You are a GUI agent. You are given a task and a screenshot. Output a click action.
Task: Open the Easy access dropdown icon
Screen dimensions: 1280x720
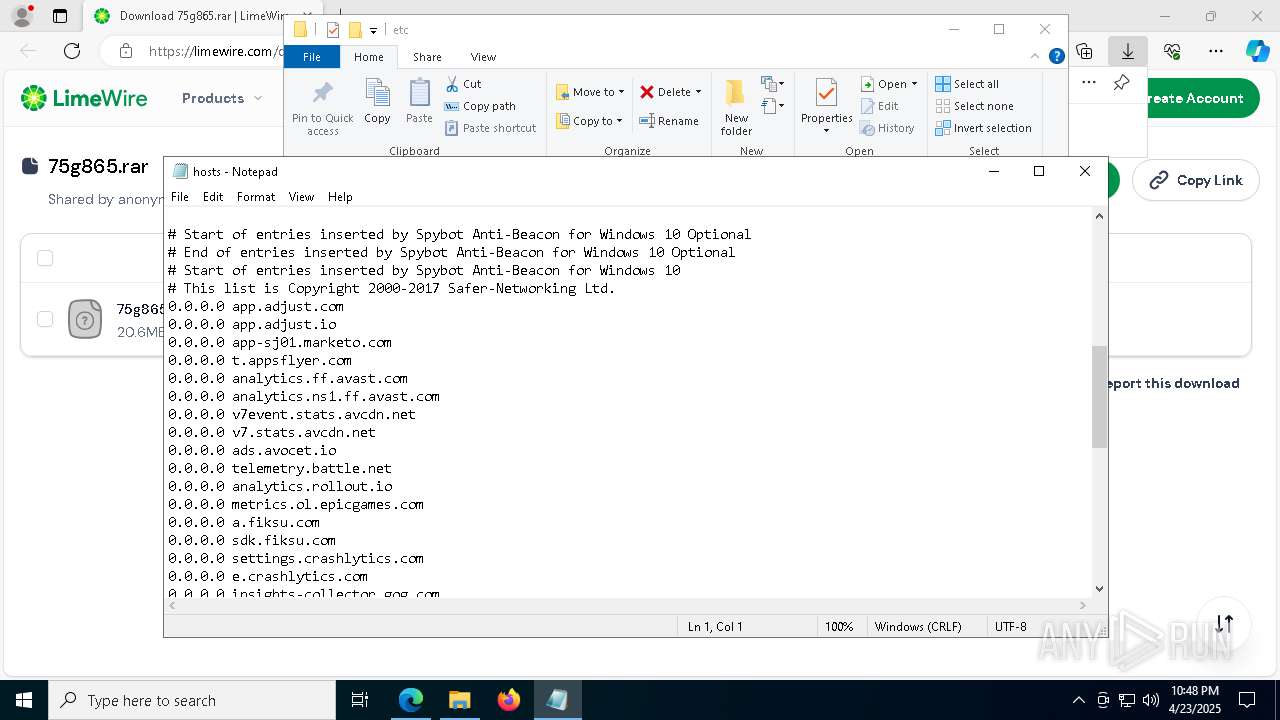(773, 105)
